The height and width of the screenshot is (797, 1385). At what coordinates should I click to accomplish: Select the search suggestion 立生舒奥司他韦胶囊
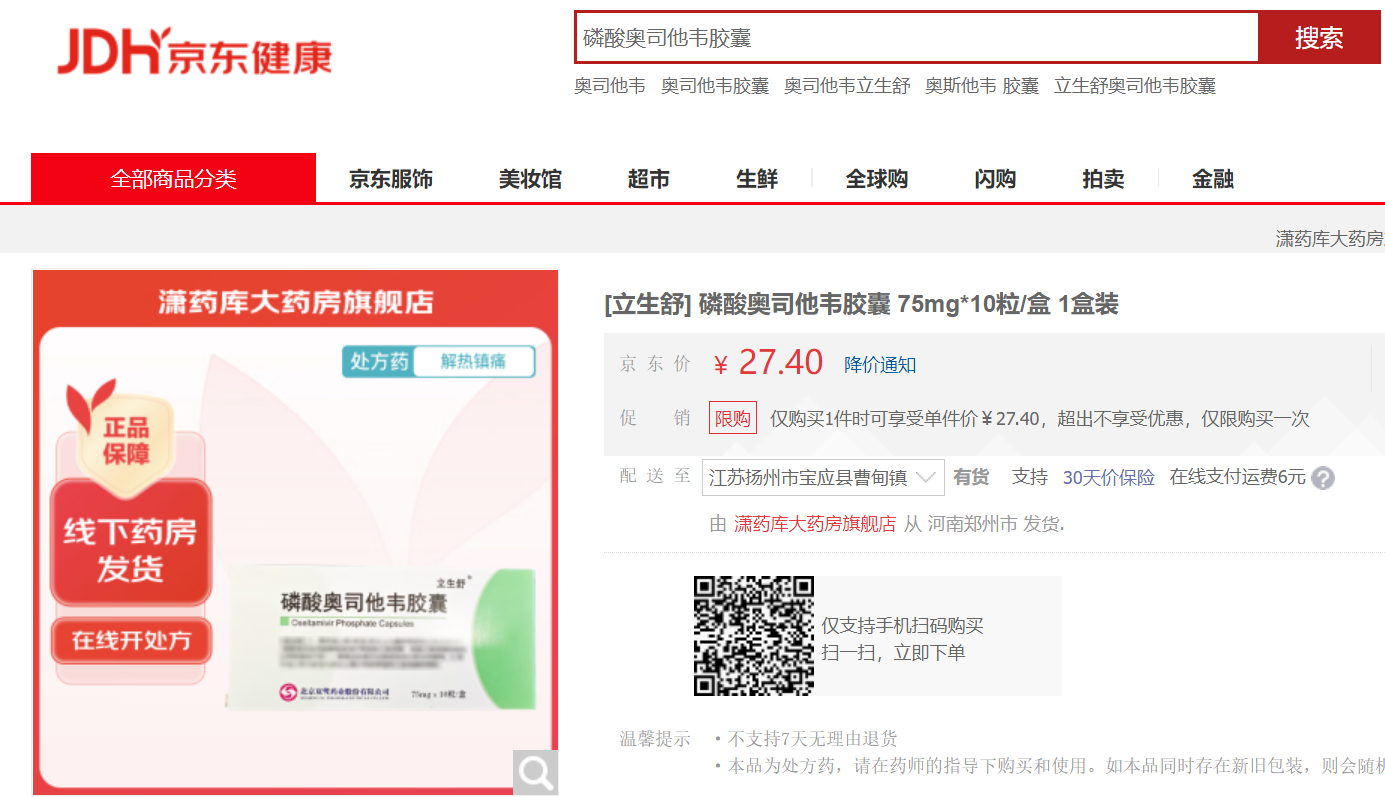pyautogui.click(x=1135, y=86)
